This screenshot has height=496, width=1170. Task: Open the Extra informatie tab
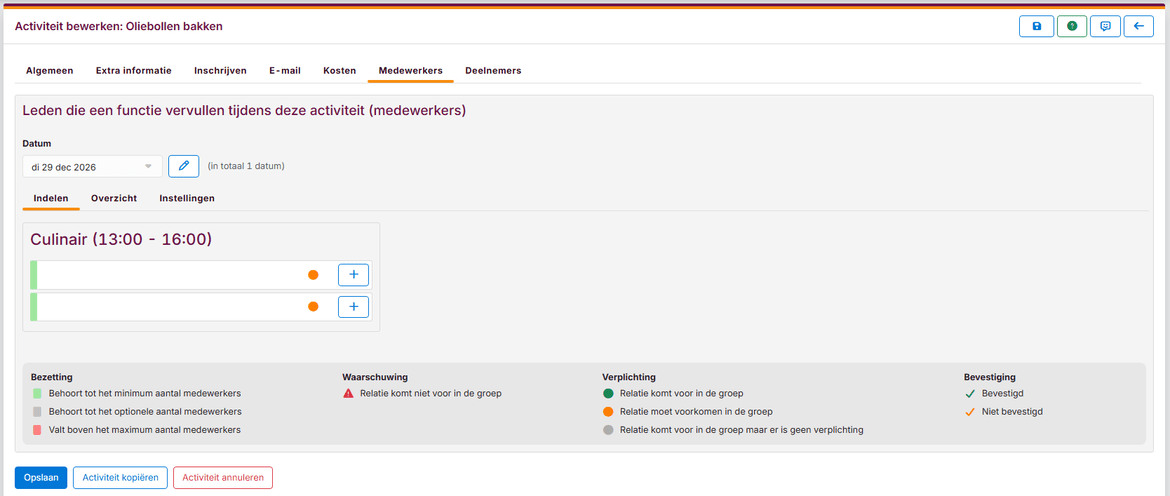tap(134, 71)
